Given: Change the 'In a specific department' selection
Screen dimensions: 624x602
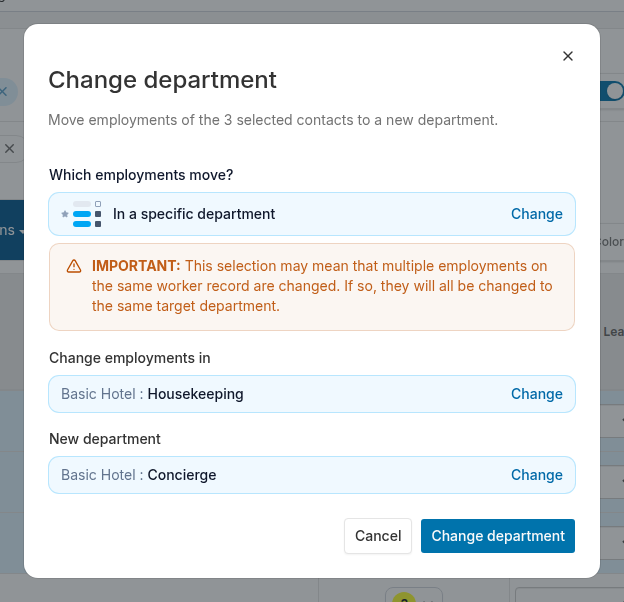Looking at the screenshot, I should click(x=536, y=214).
